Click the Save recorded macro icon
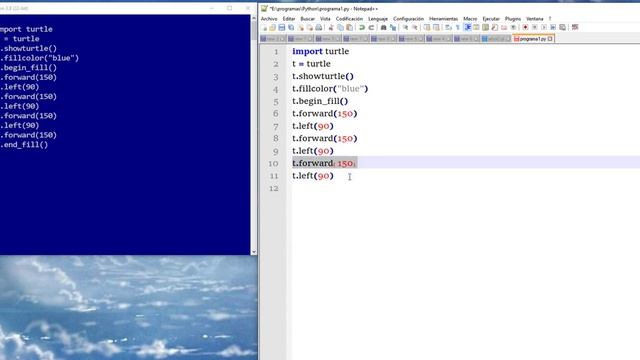Screen dimensions: 640x360 562,27
